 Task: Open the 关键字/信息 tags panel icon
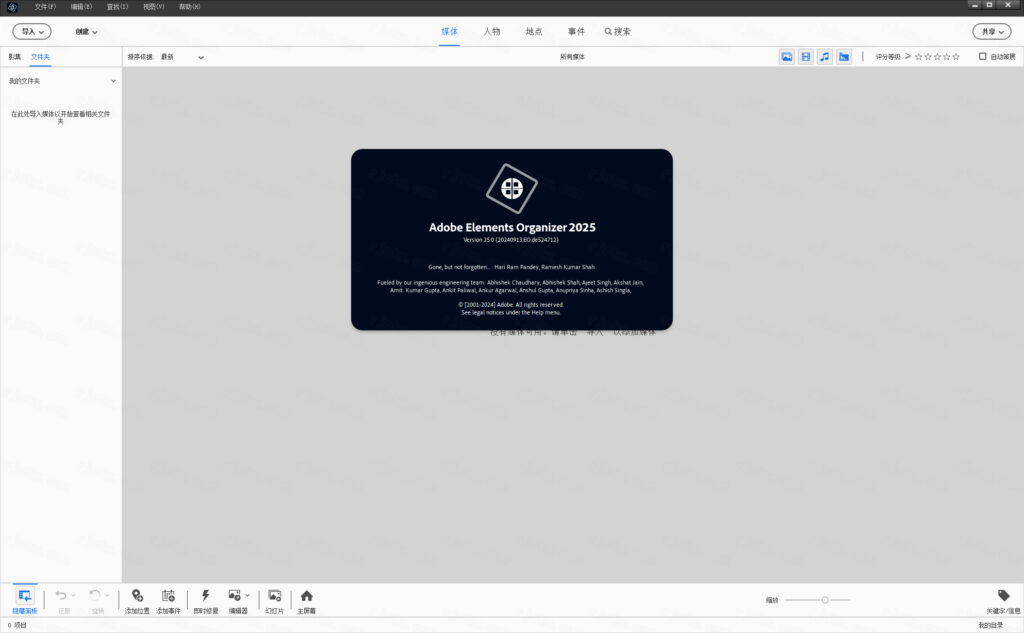[1004, 595]
